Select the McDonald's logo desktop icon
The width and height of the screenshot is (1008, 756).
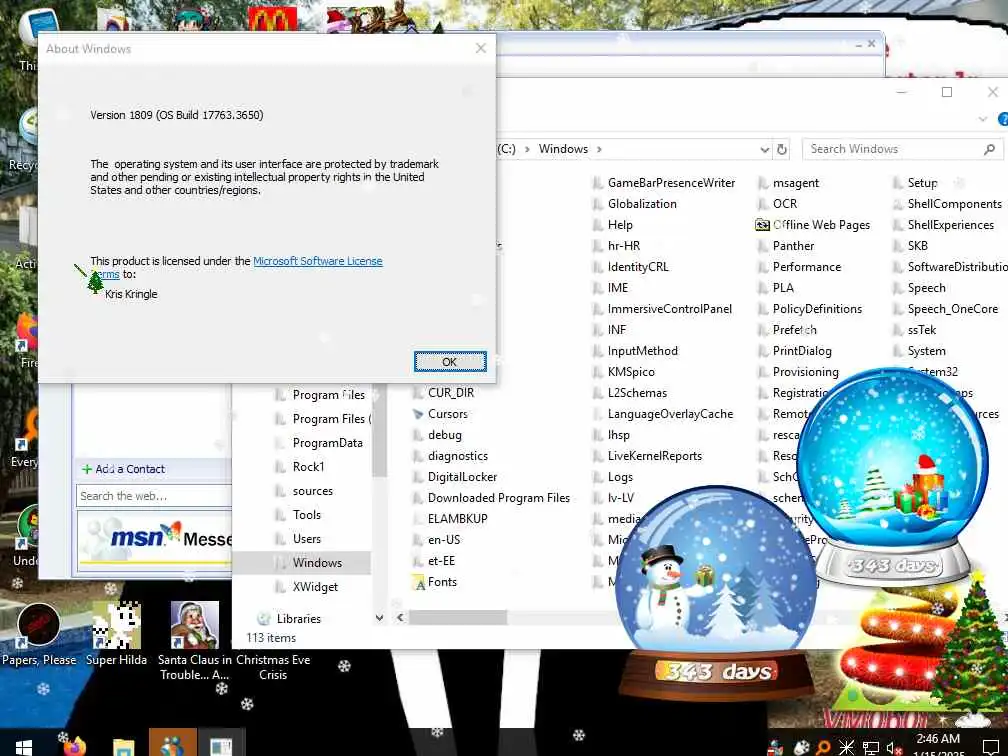click(x=273, y=19)
